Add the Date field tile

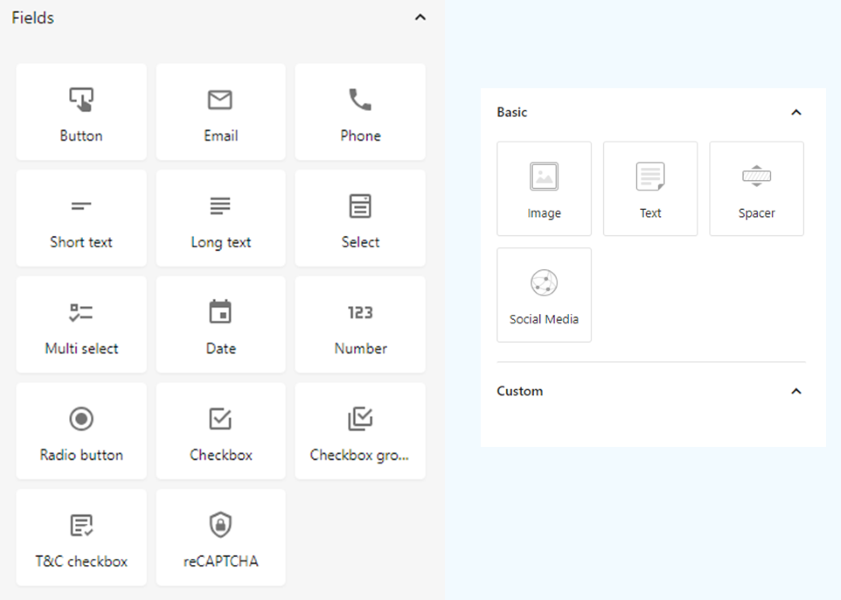point(221,324)
